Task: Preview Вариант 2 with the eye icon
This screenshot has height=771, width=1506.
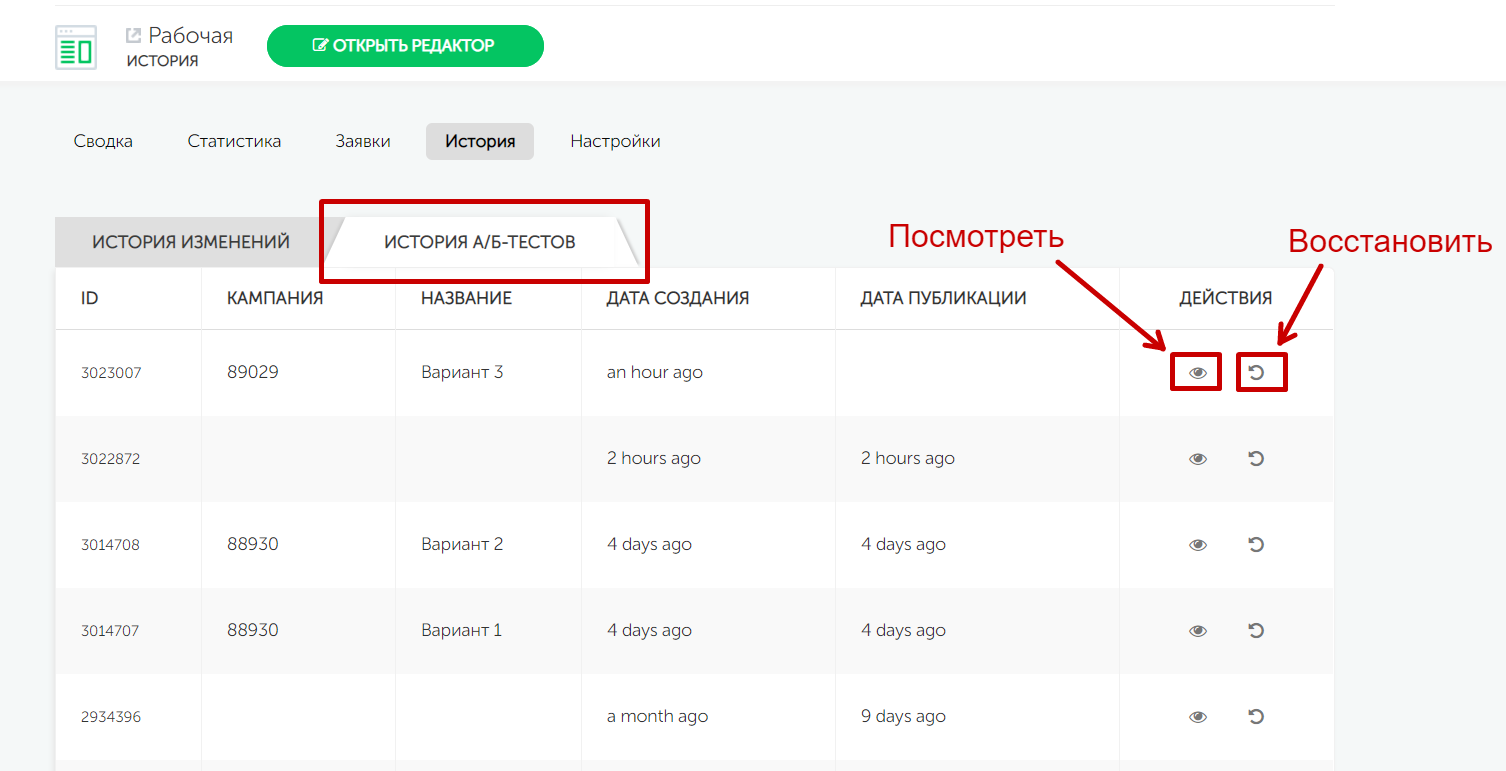Action: click(1197, 545)
